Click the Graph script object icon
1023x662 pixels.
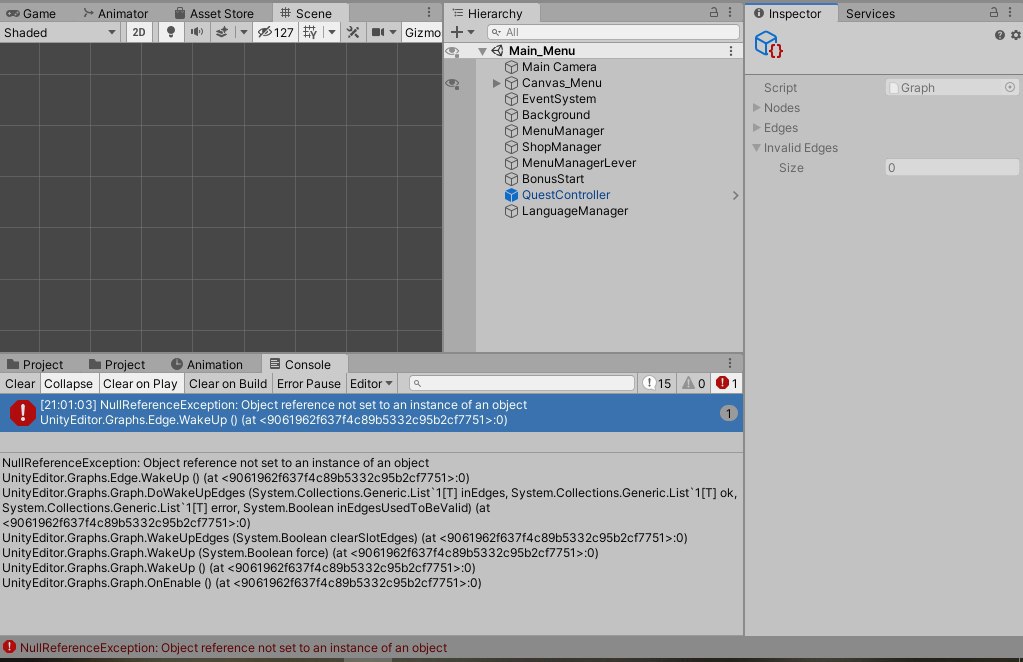click(769, 44)
